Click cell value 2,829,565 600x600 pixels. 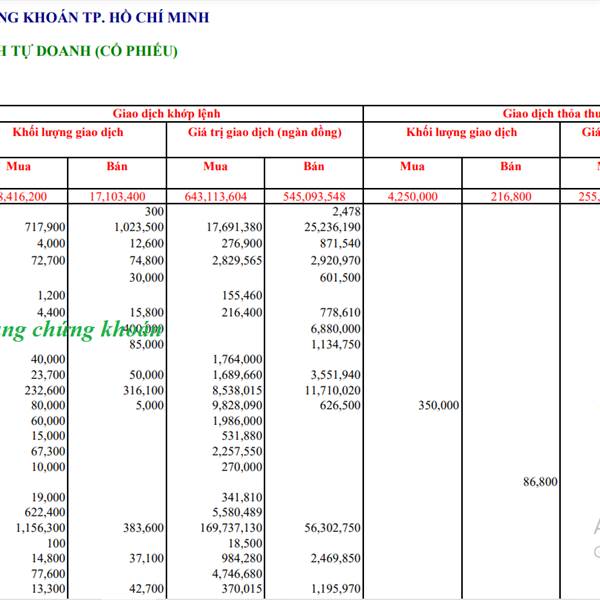click(237, 261)
